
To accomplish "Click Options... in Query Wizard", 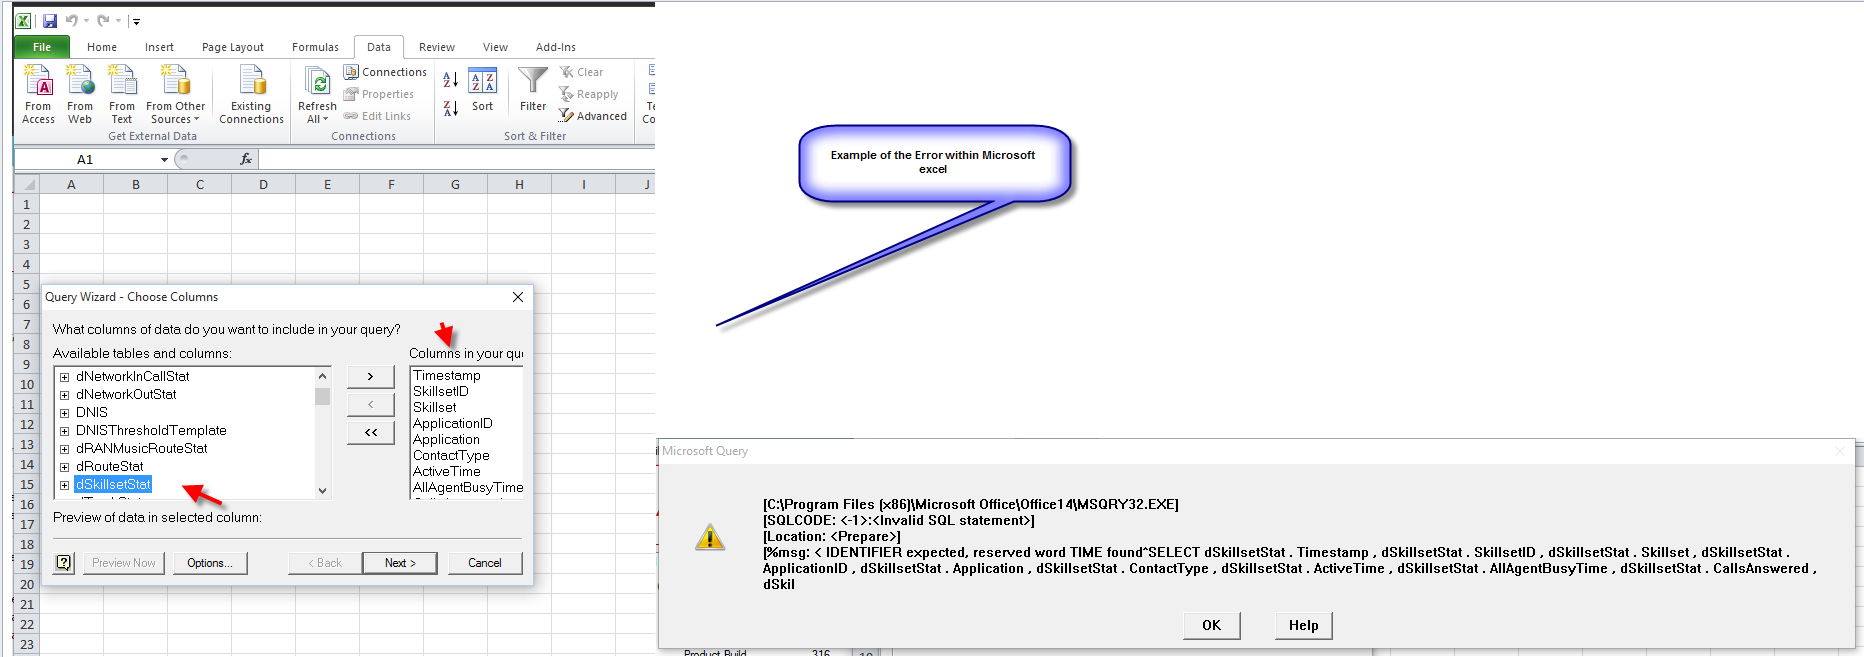I will [x=210, y=563].
